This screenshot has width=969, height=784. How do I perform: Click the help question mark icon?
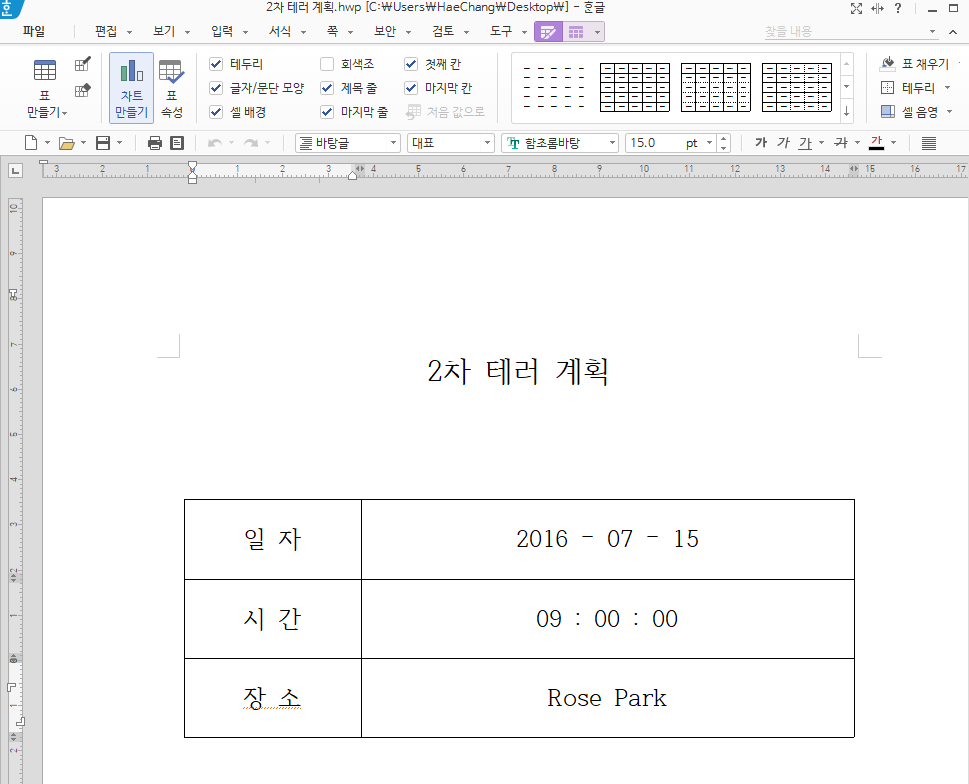898,9
